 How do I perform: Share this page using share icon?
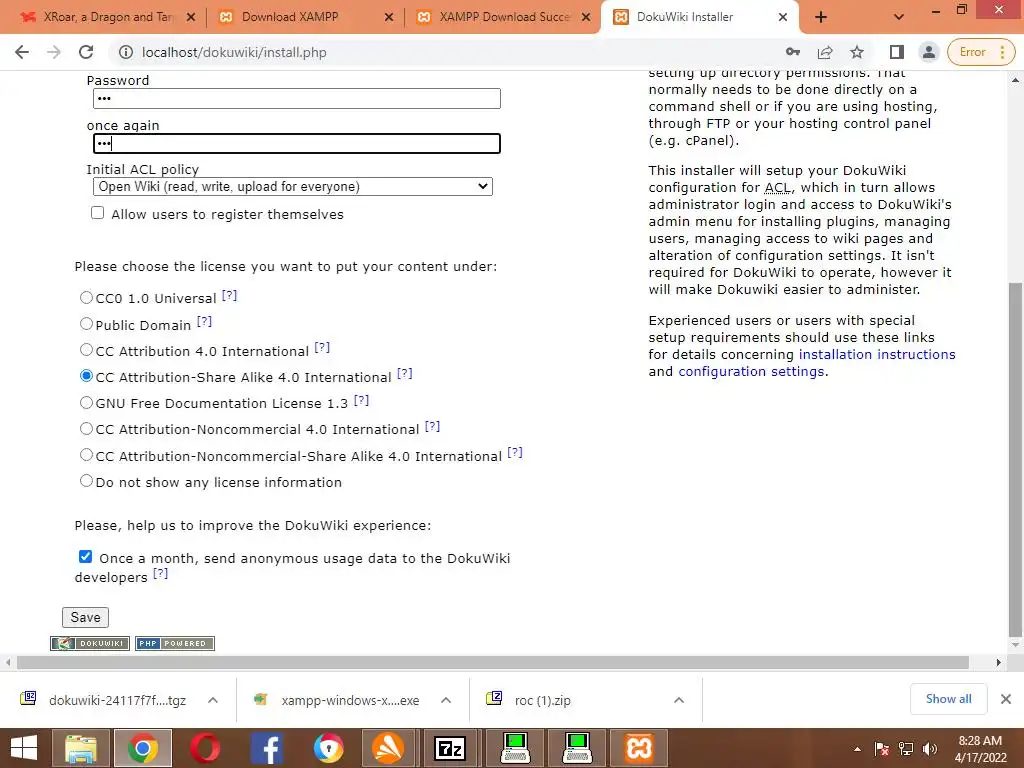tap(825, 52)
